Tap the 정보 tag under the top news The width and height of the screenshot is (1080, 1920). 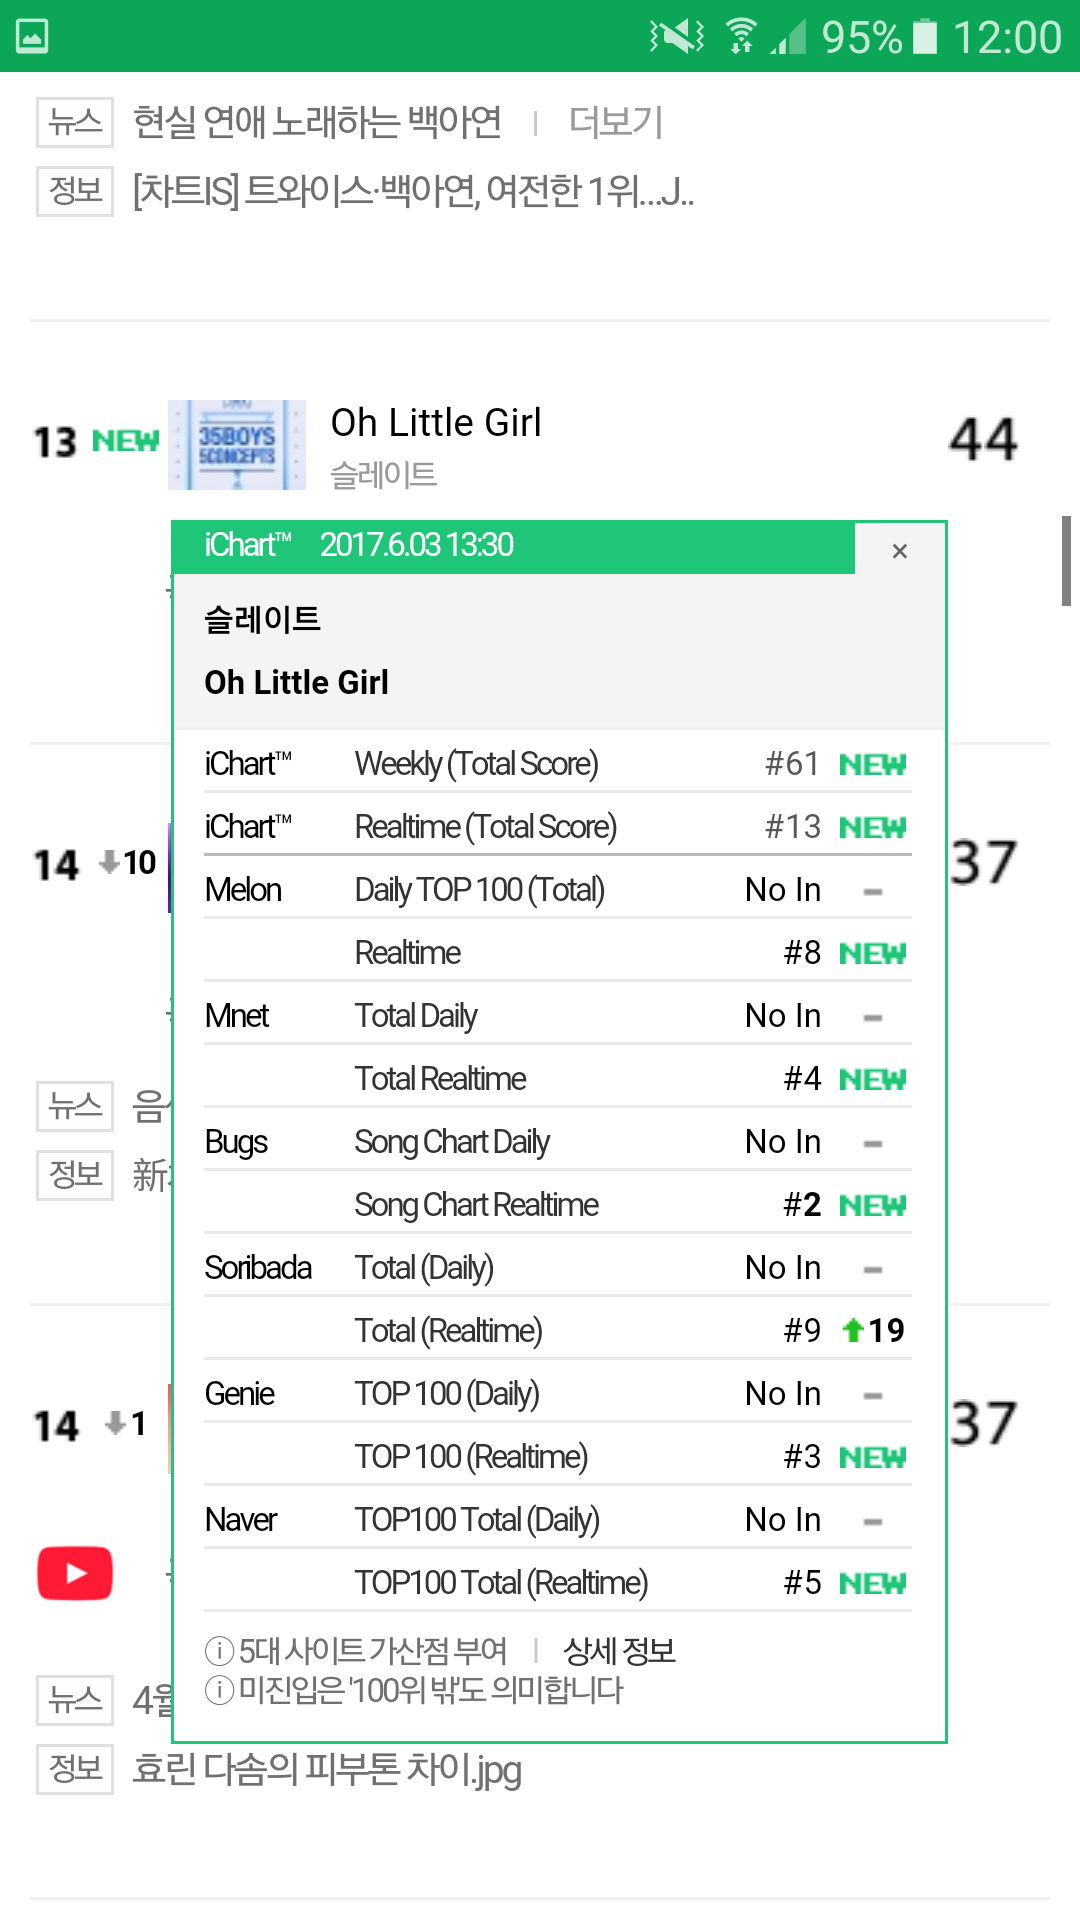click(75, 191)
